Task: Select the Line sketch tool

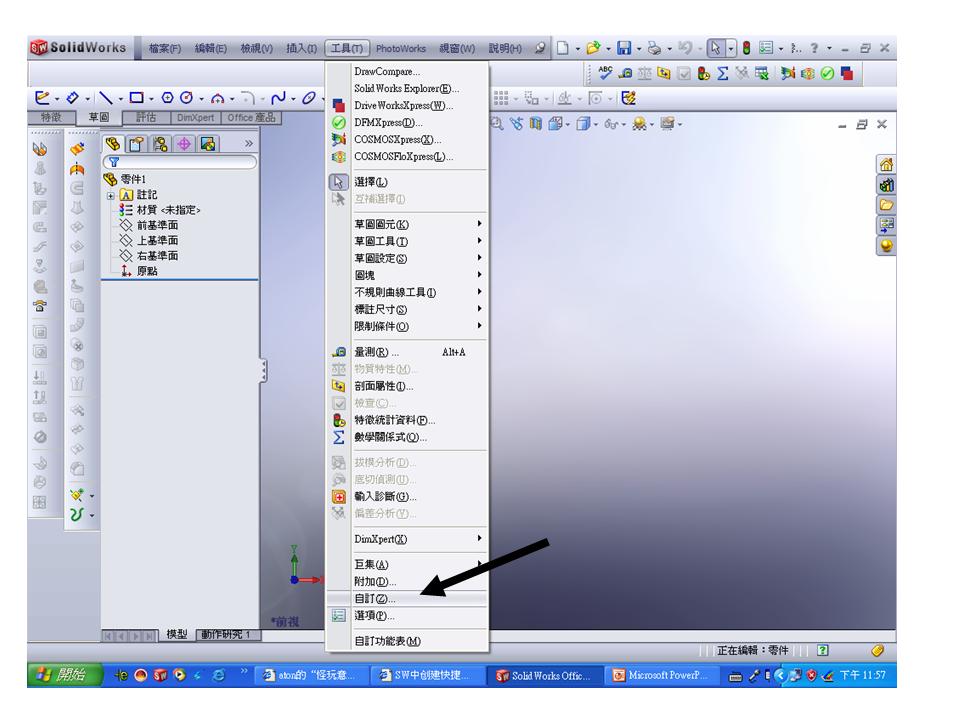Action: [x=106, y=98]
